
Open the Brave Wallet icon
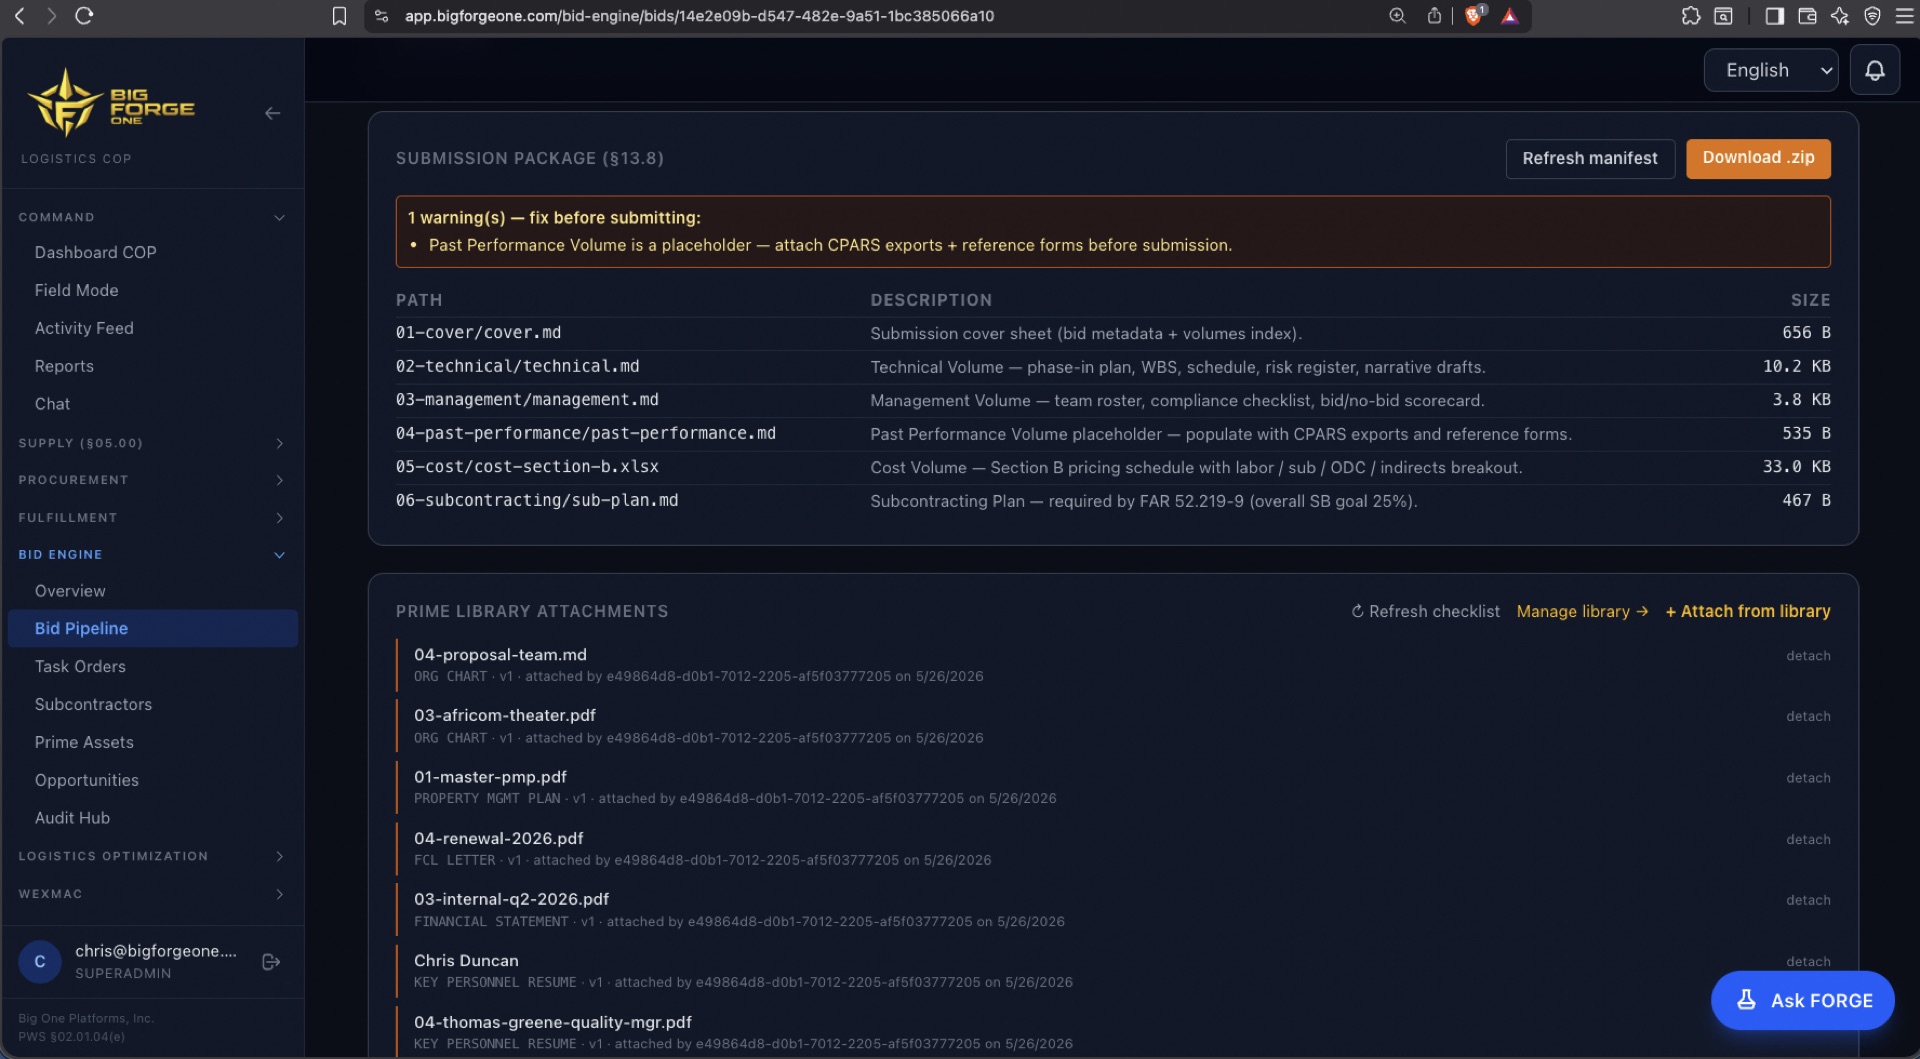[x=1807, y=16]
